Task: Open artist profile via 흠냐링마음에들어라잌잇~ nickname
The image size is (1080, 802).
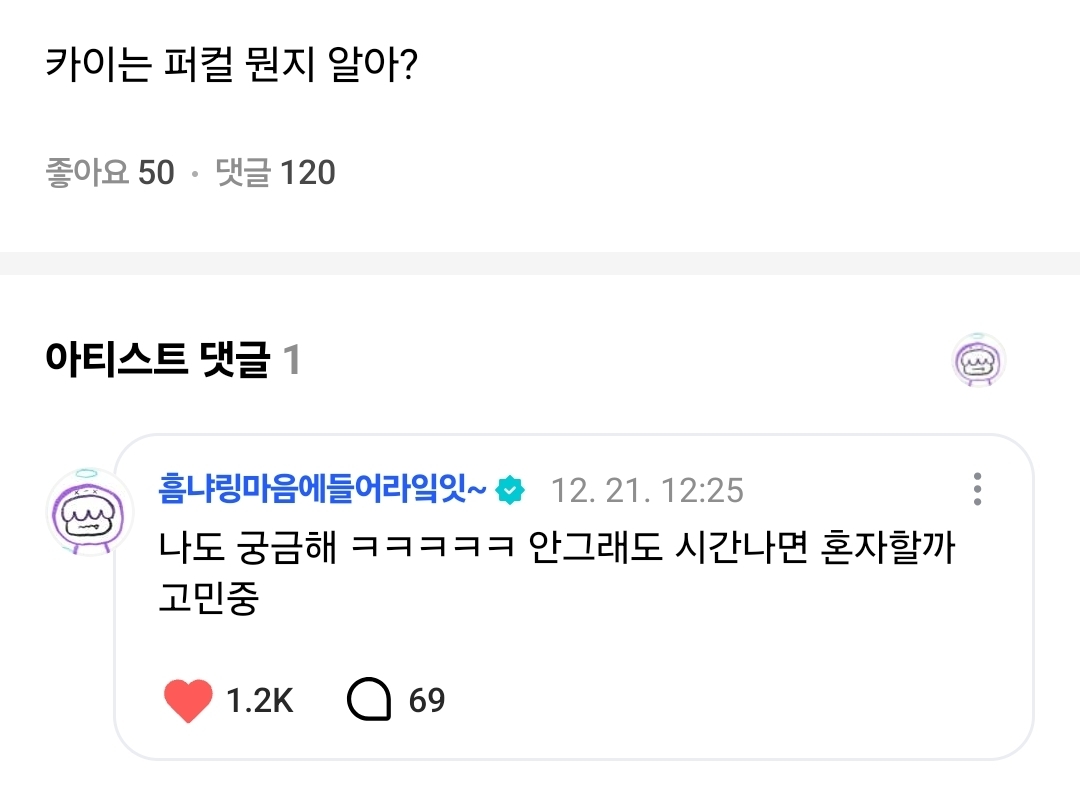Action: click(x=322, y=490)
